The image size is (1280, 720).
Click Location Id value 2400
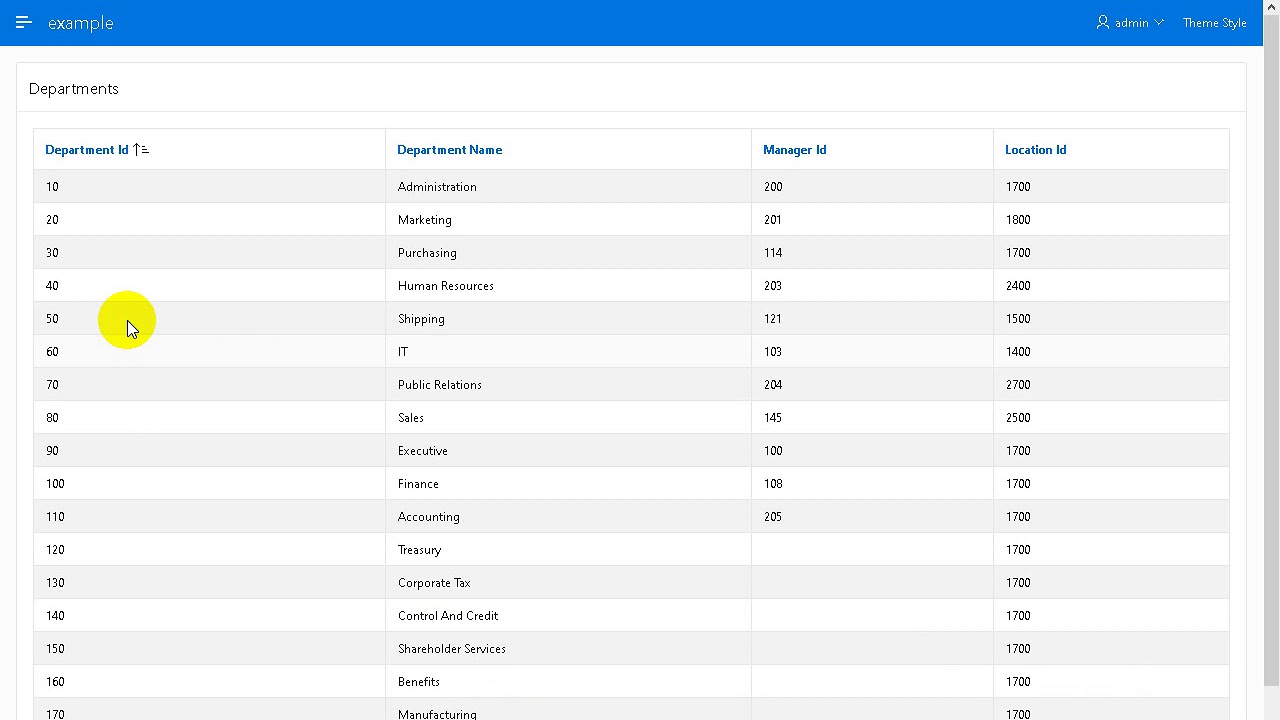click(1018, 286)
